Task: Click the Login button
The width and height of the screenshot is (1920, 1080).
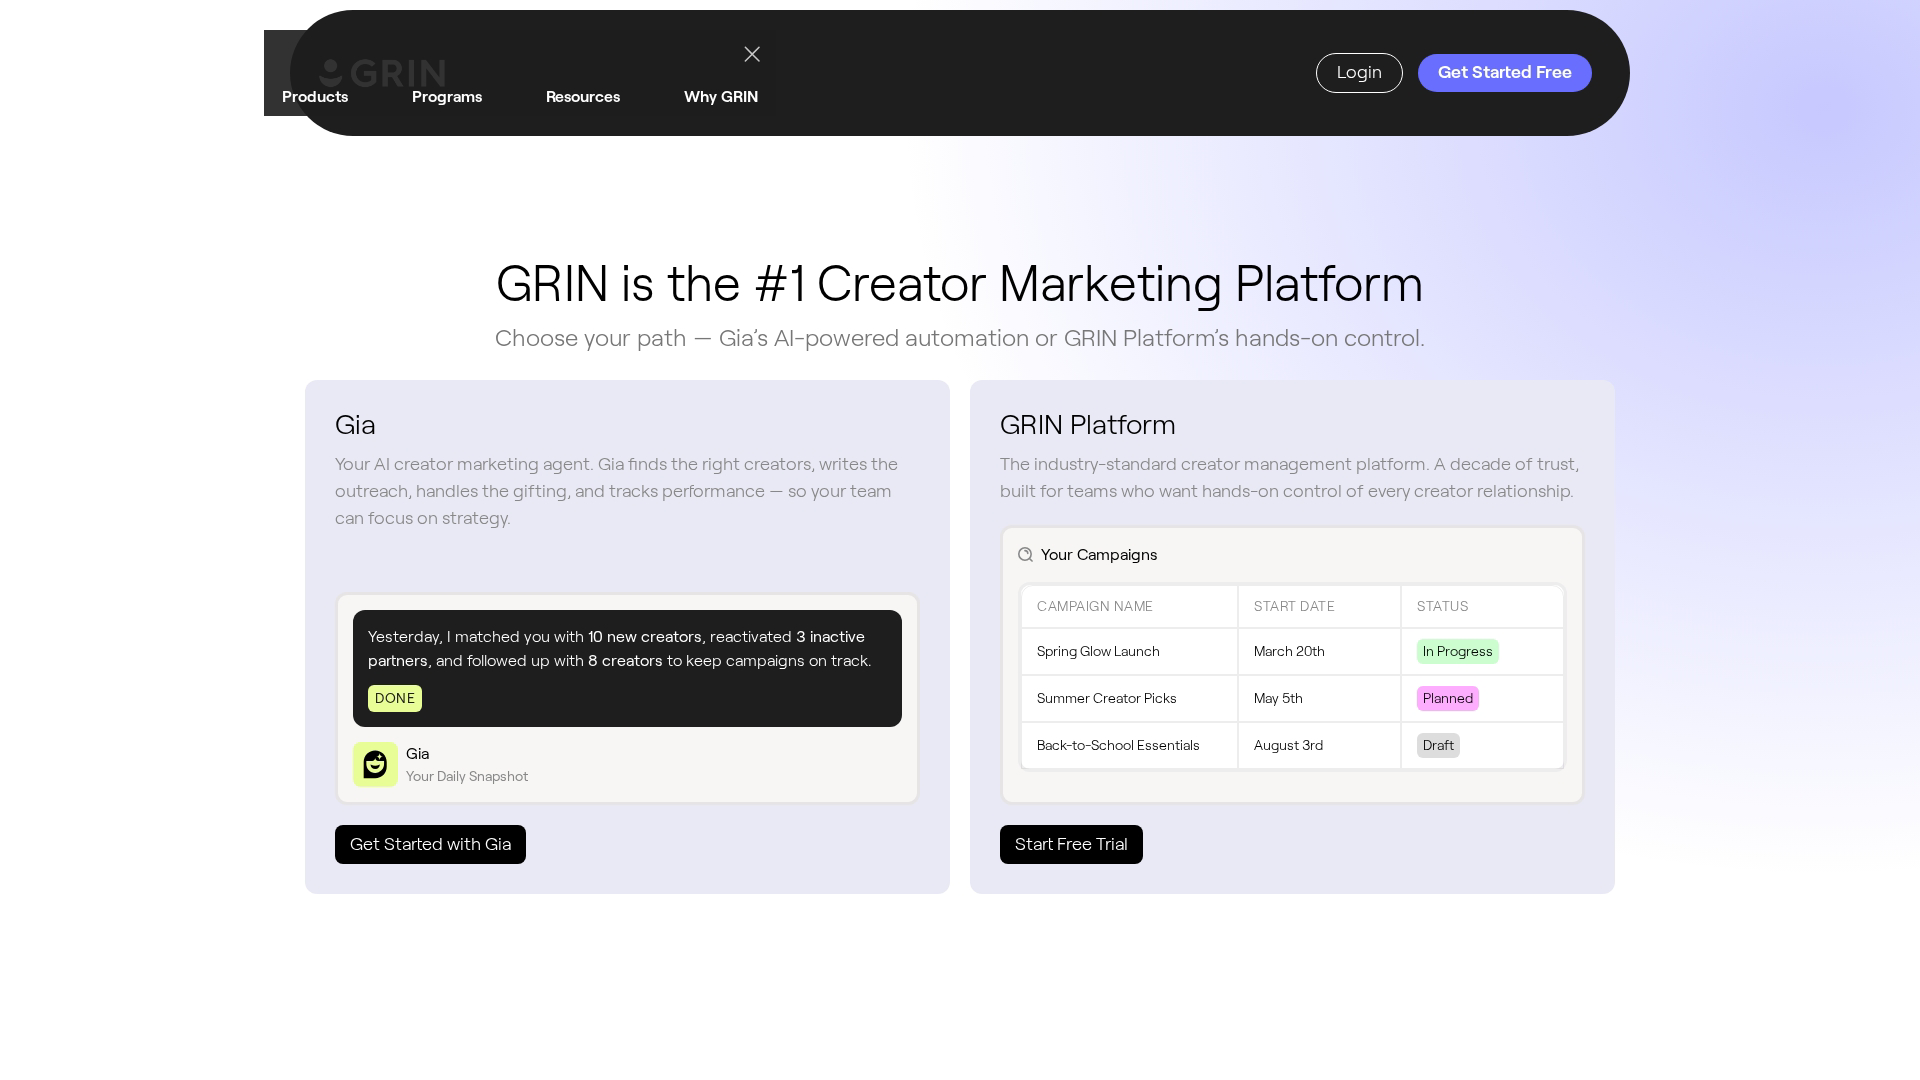Action: coord(1359,73)
